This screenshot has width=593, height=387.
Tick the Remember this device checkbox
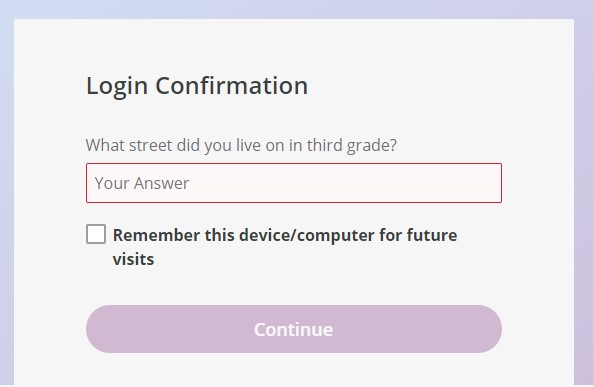(x=96, y=234)
